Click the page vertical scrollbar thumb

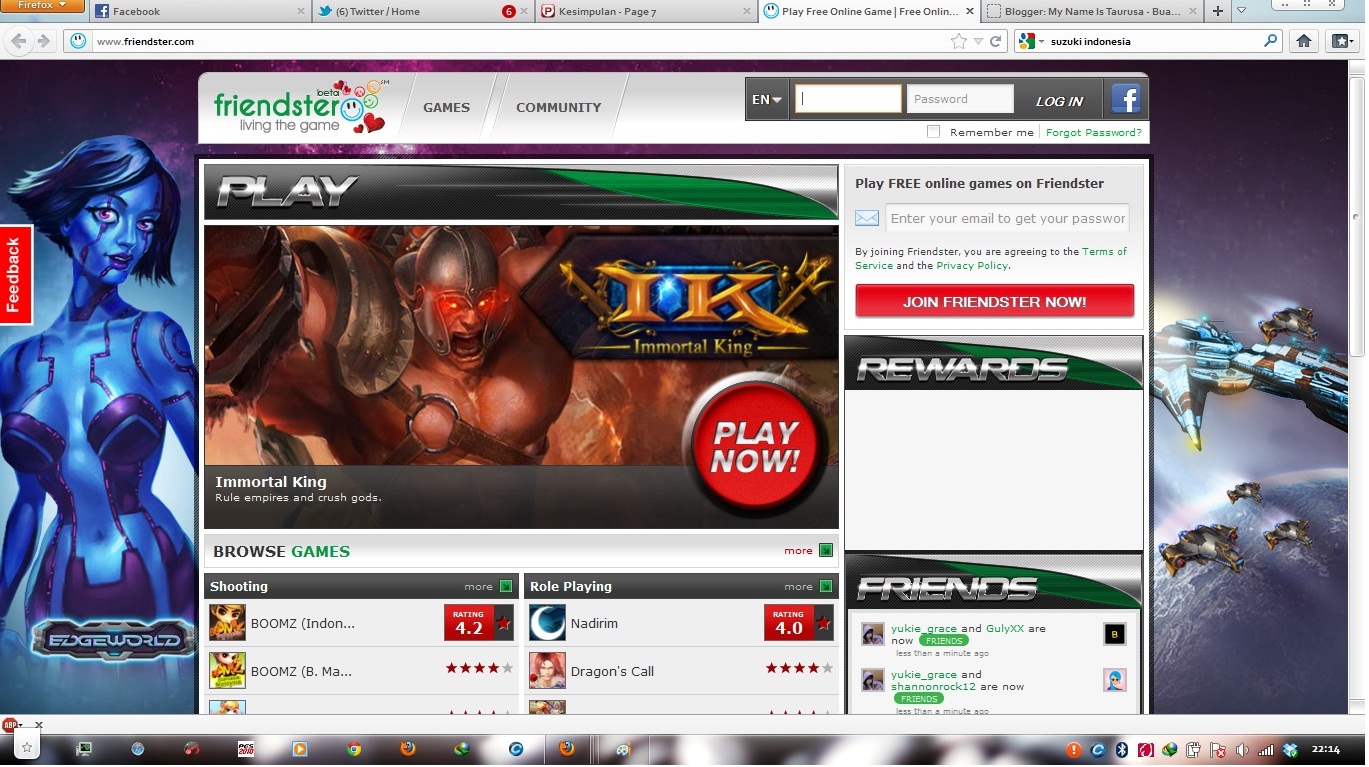tap(1357, 215)
